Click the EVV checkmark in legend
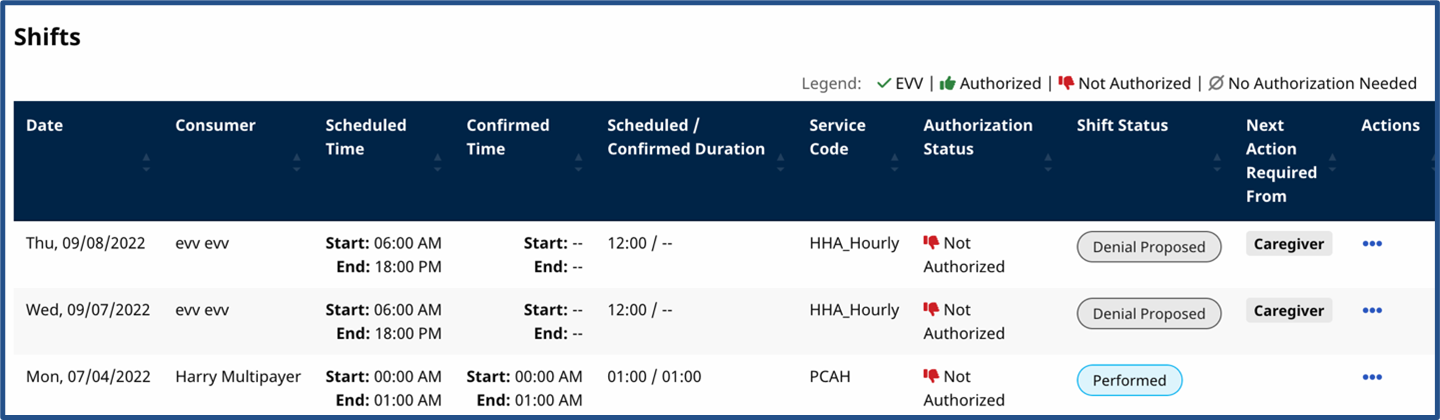The image size is (1440, 420). [883, 84]
